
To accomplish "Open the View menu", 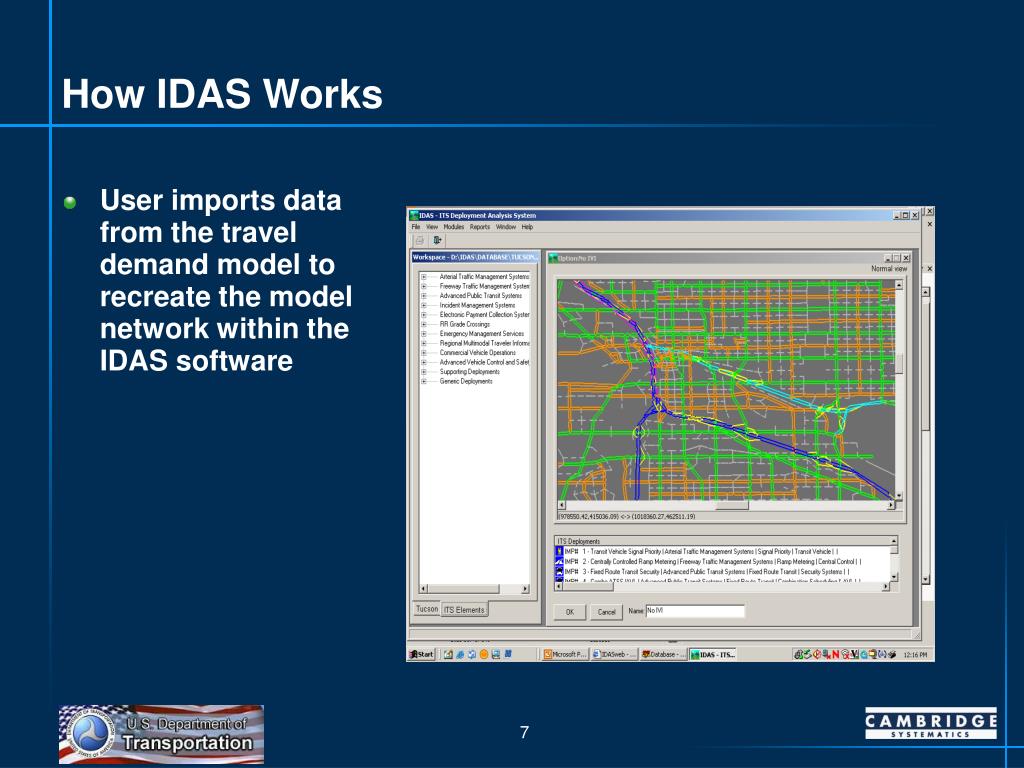I will (432, 227).
